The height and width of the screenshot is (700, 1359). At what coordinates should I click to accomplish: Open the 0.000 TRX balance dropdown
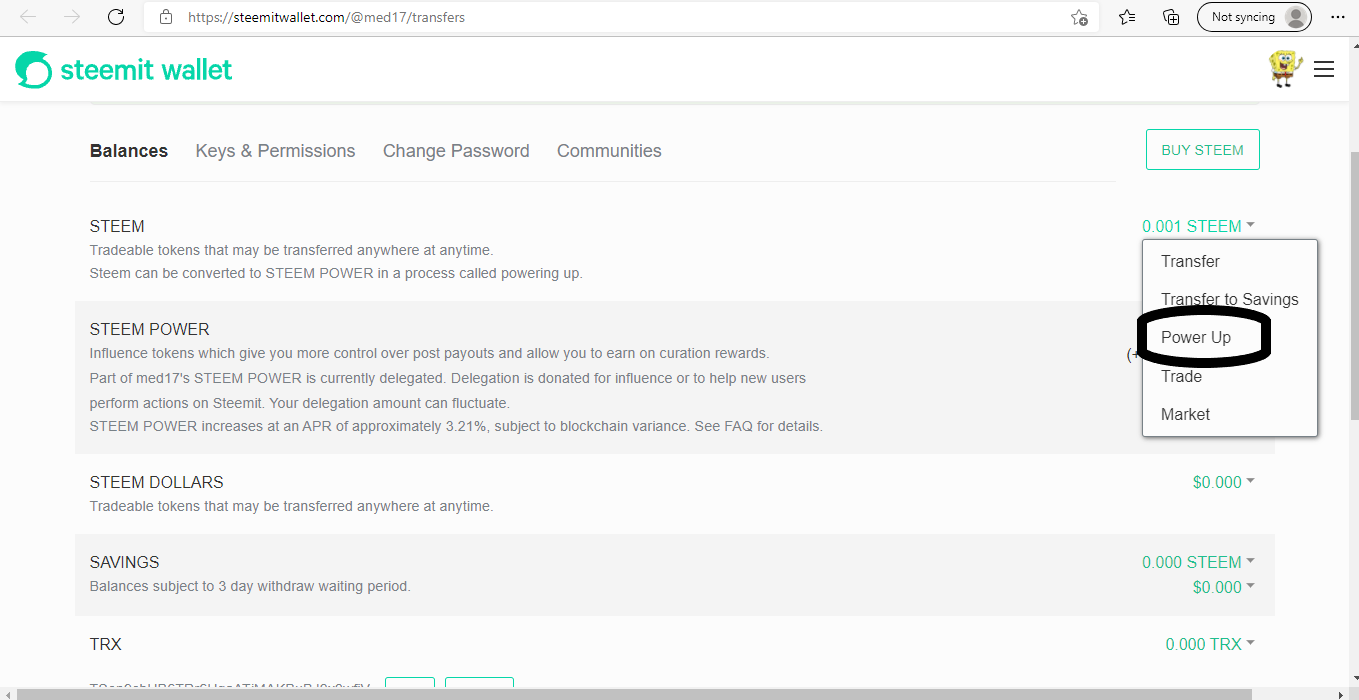[1210, 644]
